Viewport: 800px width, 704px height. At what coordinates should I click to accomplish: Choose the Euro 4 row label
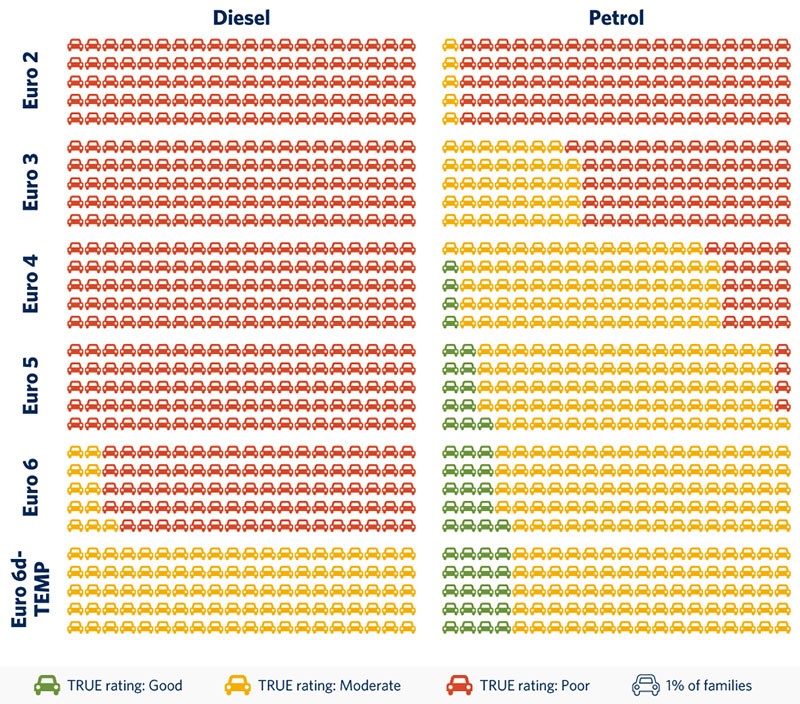31,285
